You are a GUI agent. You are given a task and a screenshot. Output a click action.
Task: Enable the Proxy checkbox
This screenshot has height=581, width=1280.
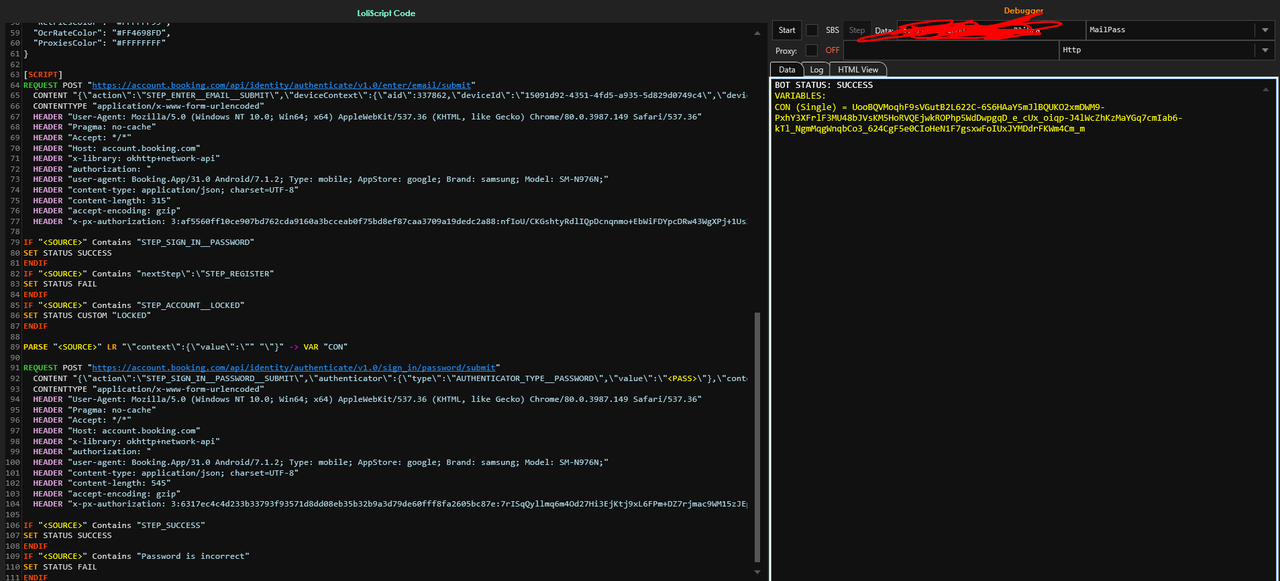point(812,50)
